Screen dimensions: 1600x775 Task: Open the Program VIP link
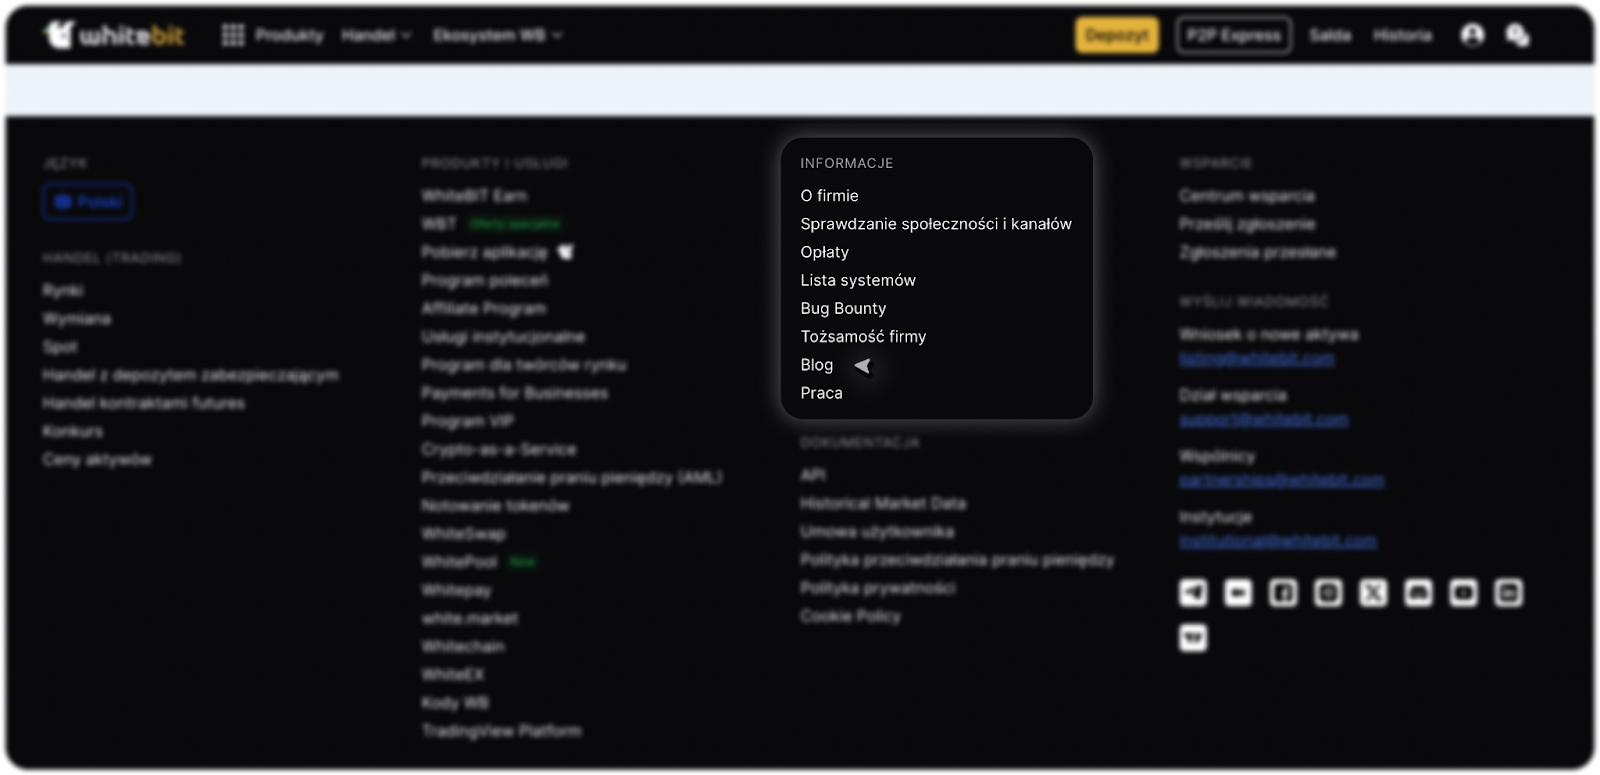coord(467,421)
